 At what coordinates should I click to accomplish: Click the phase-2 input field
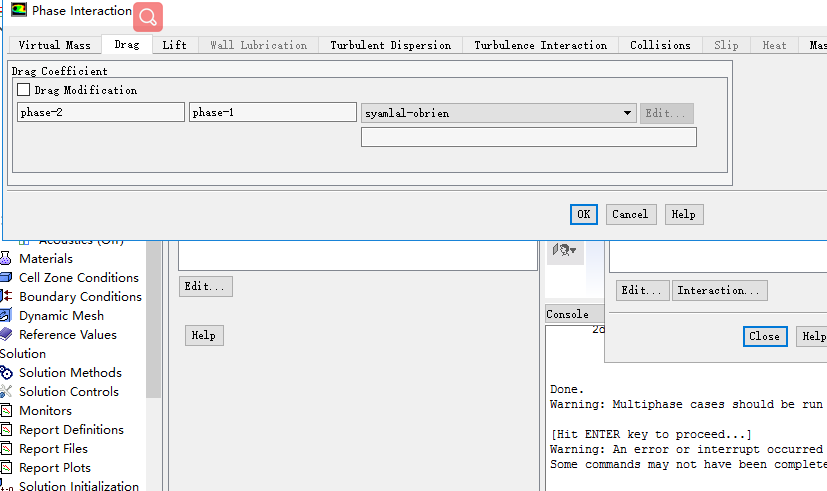100,113
